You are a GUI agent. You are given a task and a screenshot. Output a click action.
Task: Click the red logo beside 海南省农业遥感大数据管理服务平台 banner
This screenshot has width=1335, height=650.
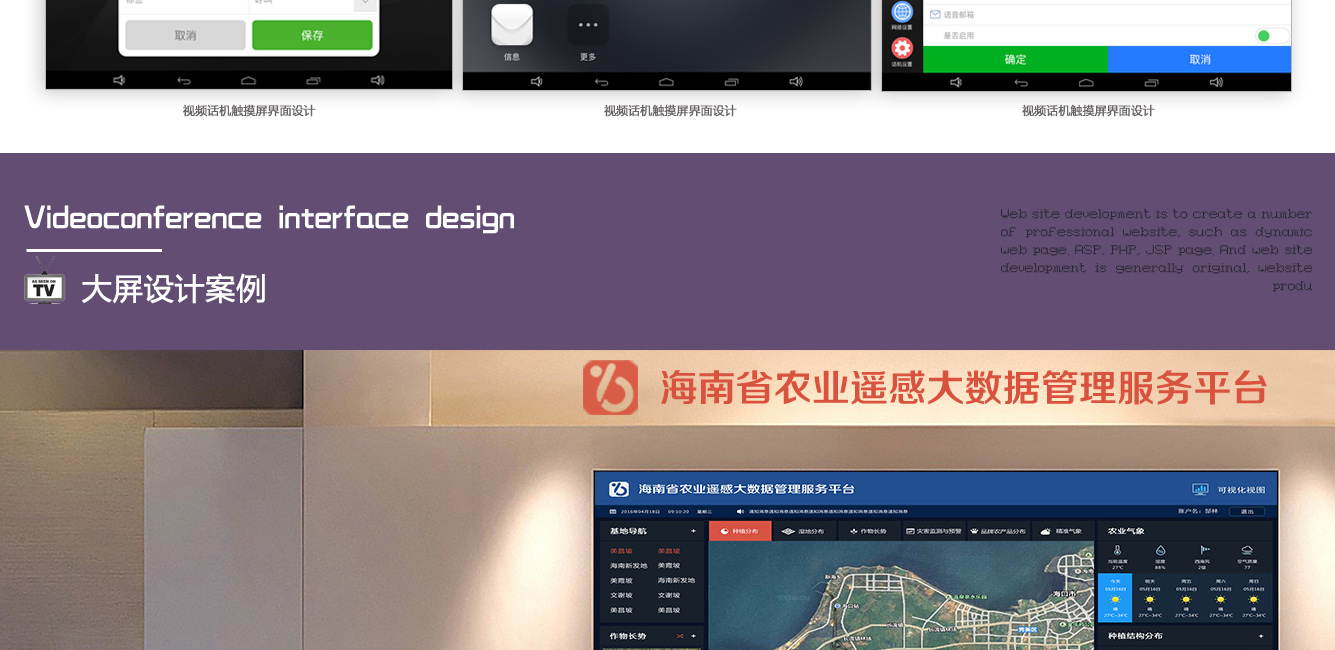610,387
